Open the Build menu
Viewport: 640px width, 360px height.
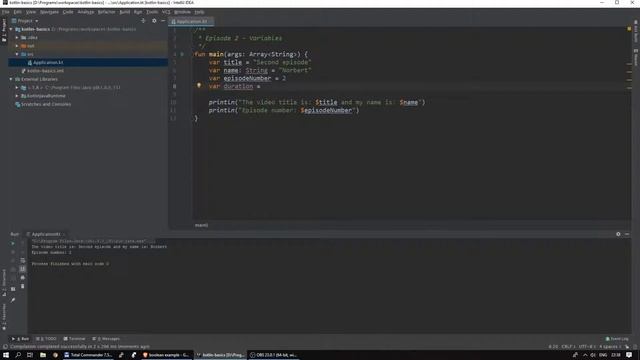[x=124, y=12]
